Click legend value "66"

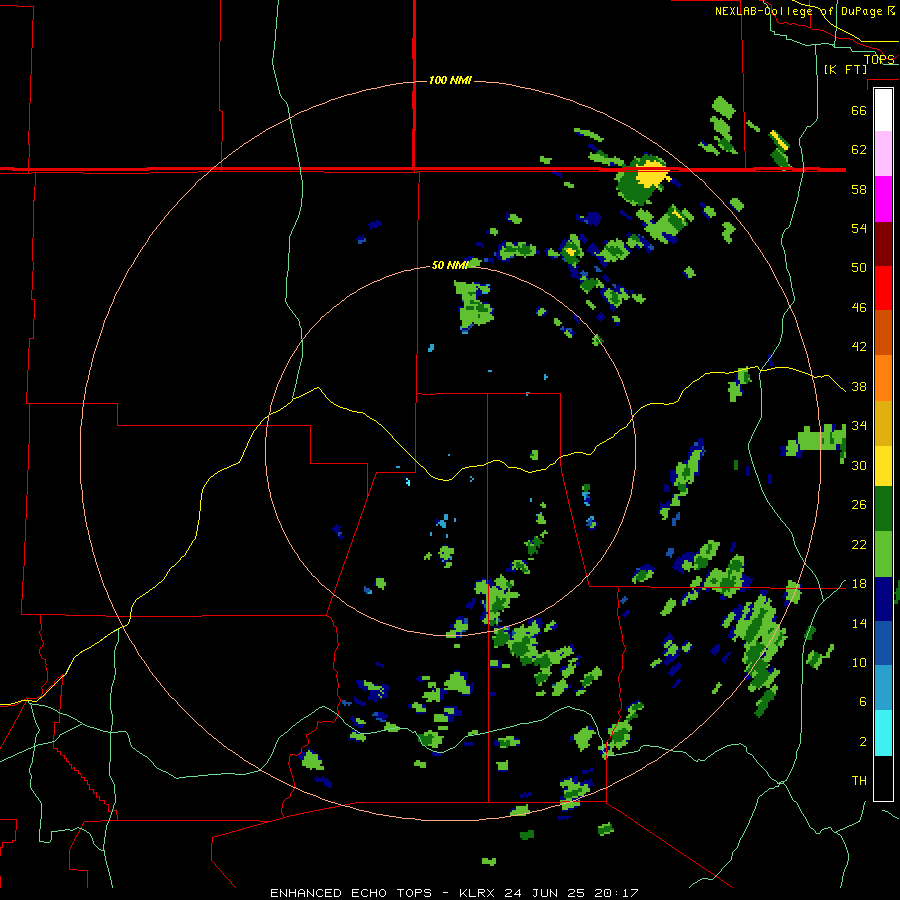(859, 110)
